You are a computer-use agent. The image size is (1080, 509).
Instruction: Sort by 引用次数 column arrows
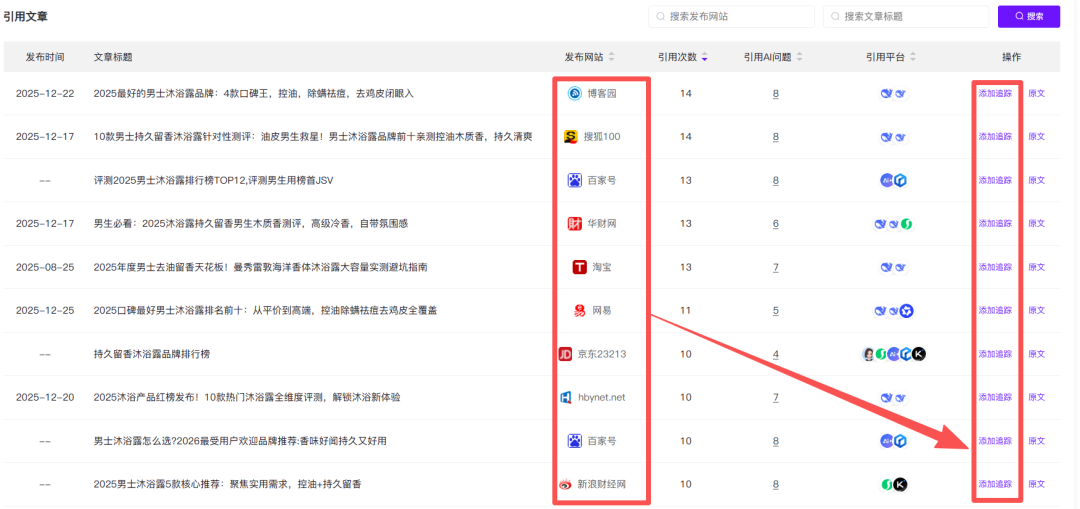pyautogui.click(x=704, y=57)
